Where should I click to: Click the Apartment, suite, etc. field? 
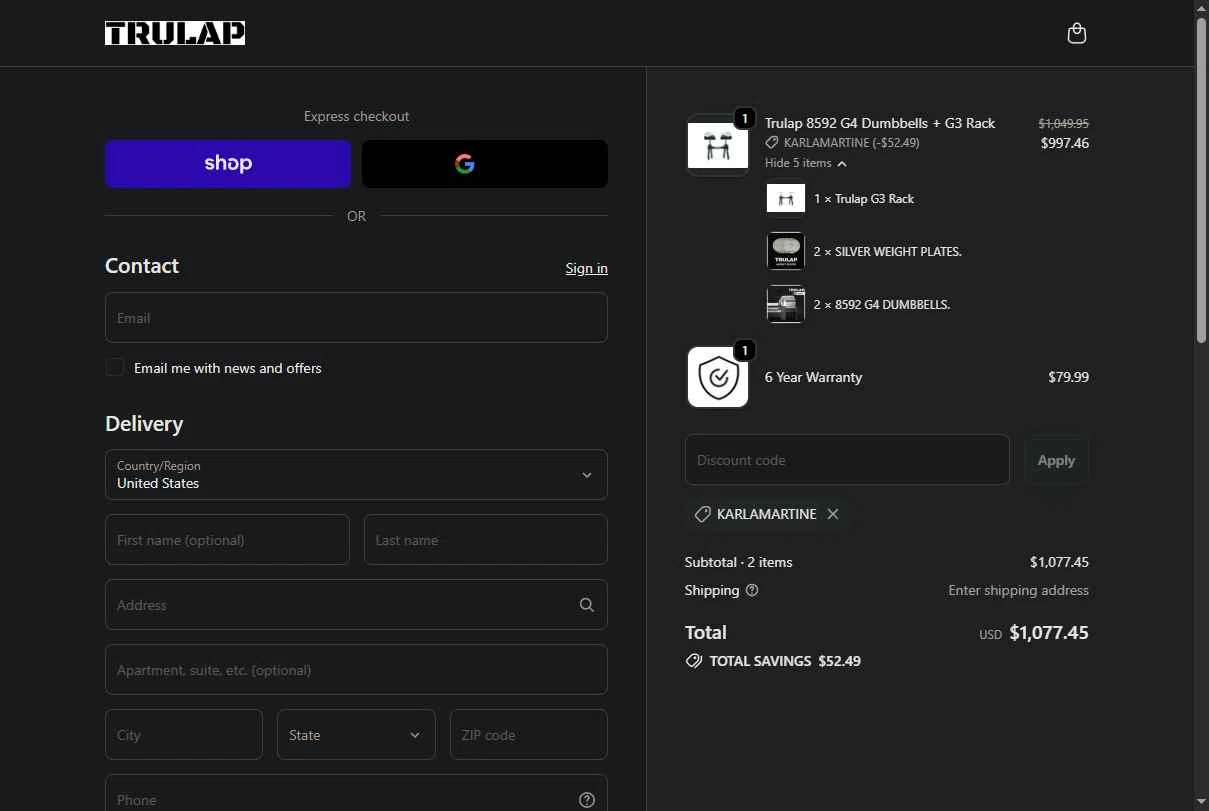(356, 670)
